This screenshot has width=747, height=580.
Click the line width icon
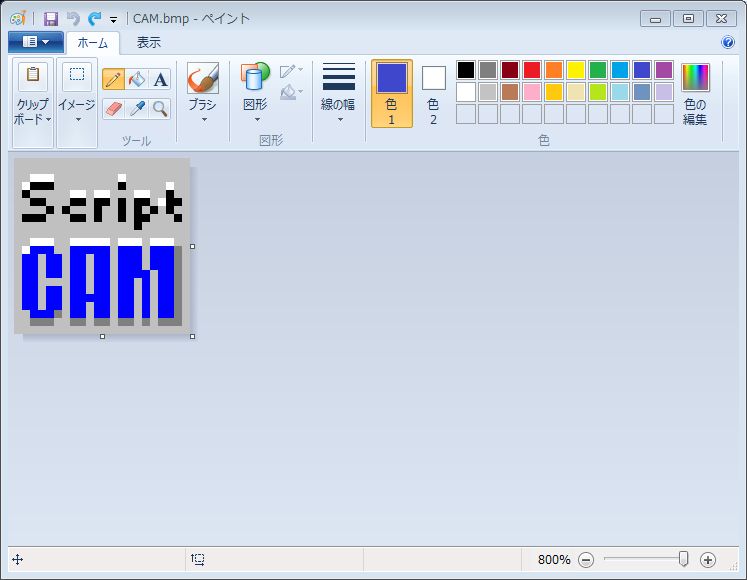[x=339, y=77]
